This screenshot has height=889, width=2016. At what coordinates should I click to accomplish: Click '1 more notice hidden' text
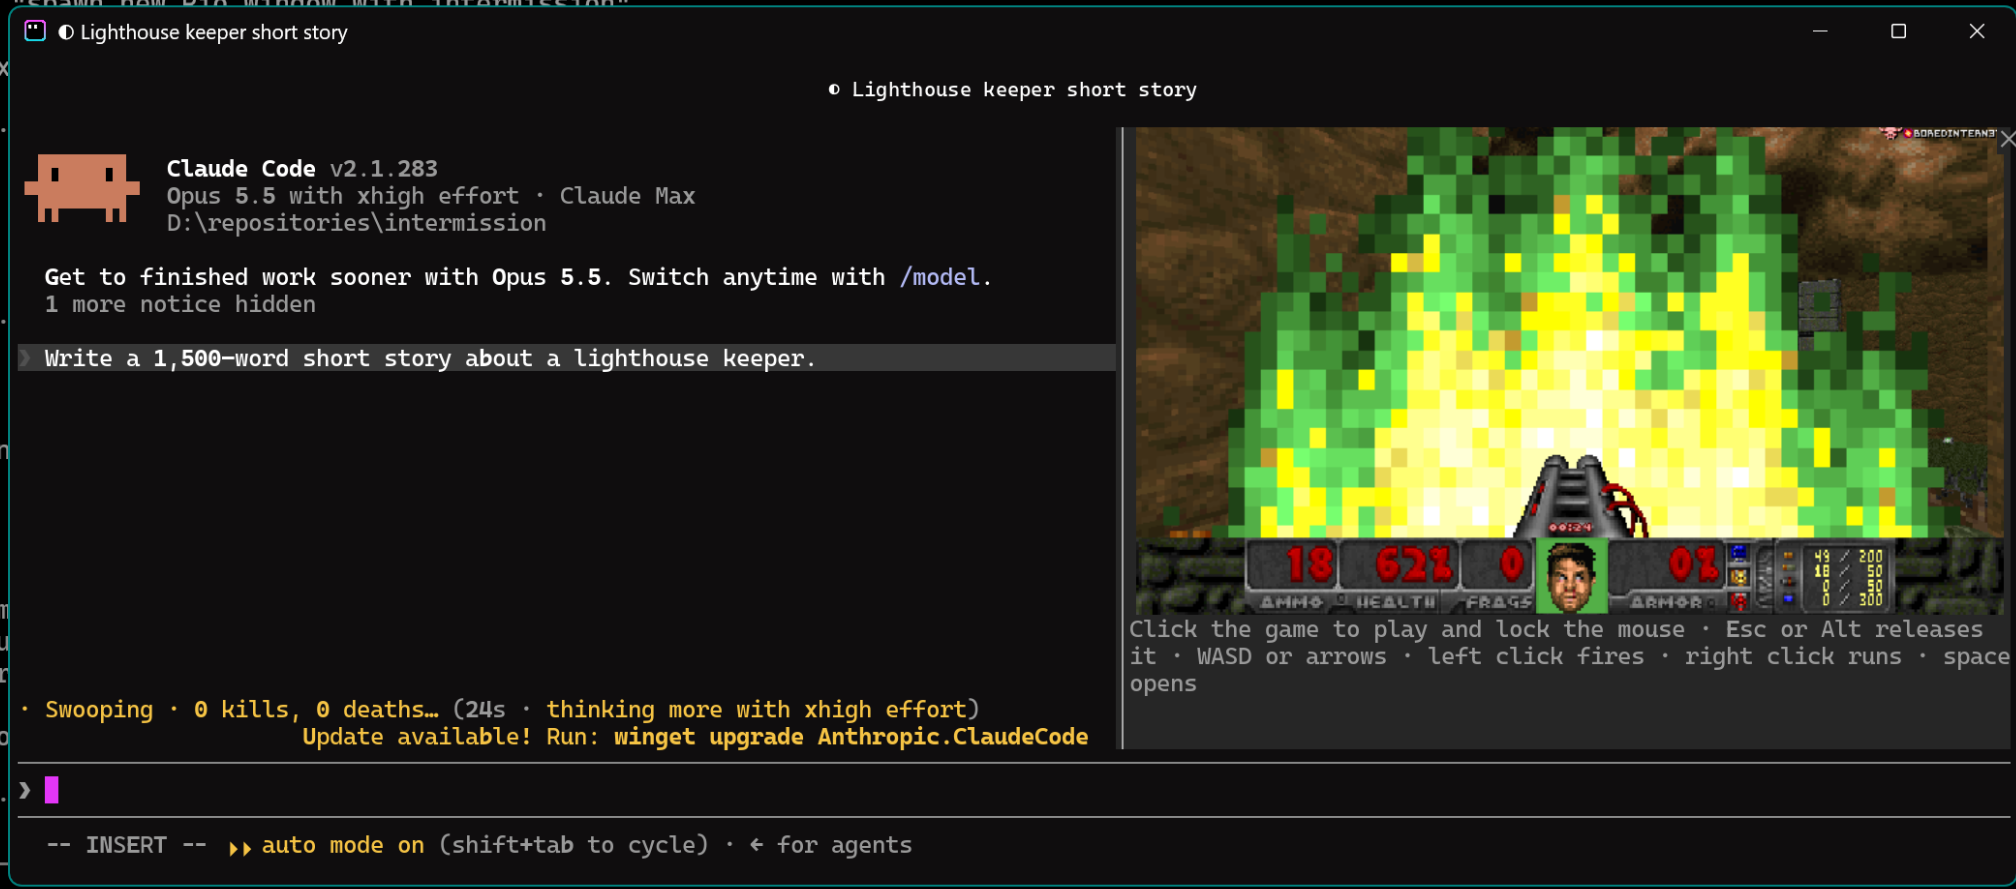point(180,304)
